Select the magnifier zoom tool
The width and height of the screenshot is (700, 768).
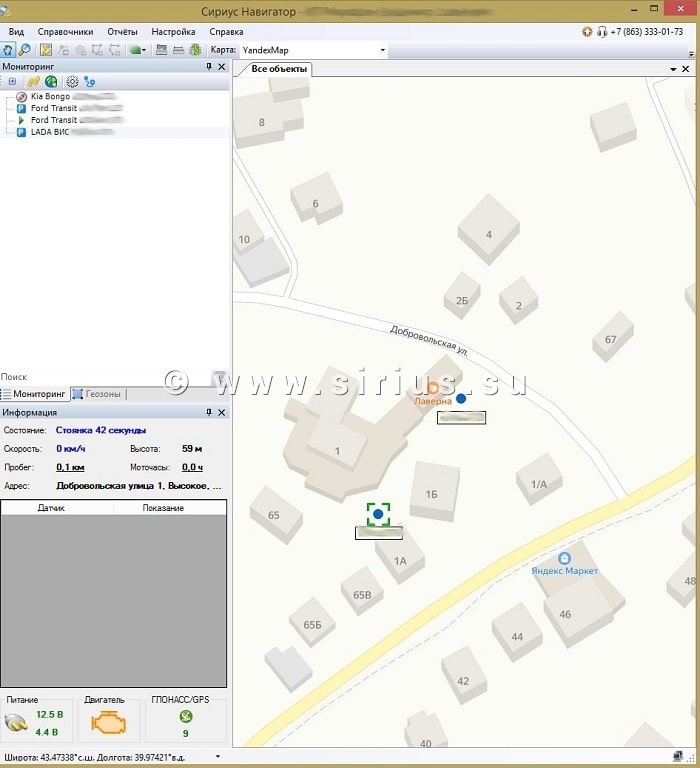pos(24,49)
